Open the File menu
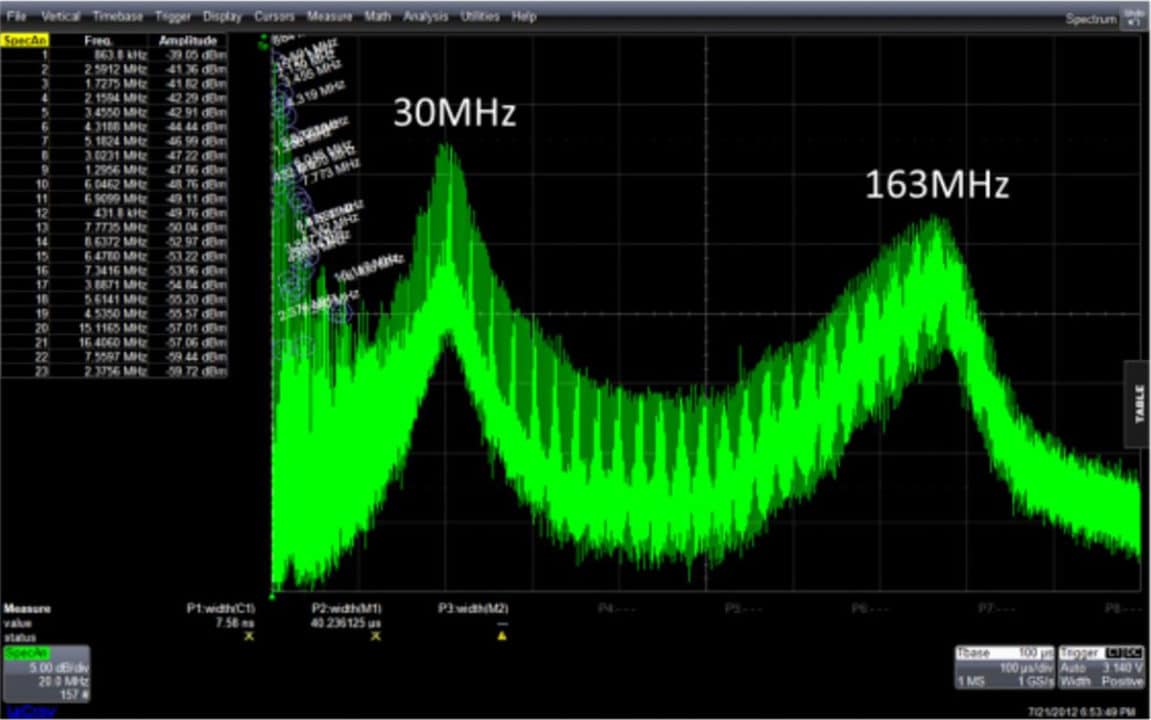The width and height of the screenshot is (1151, 720). 18,17
